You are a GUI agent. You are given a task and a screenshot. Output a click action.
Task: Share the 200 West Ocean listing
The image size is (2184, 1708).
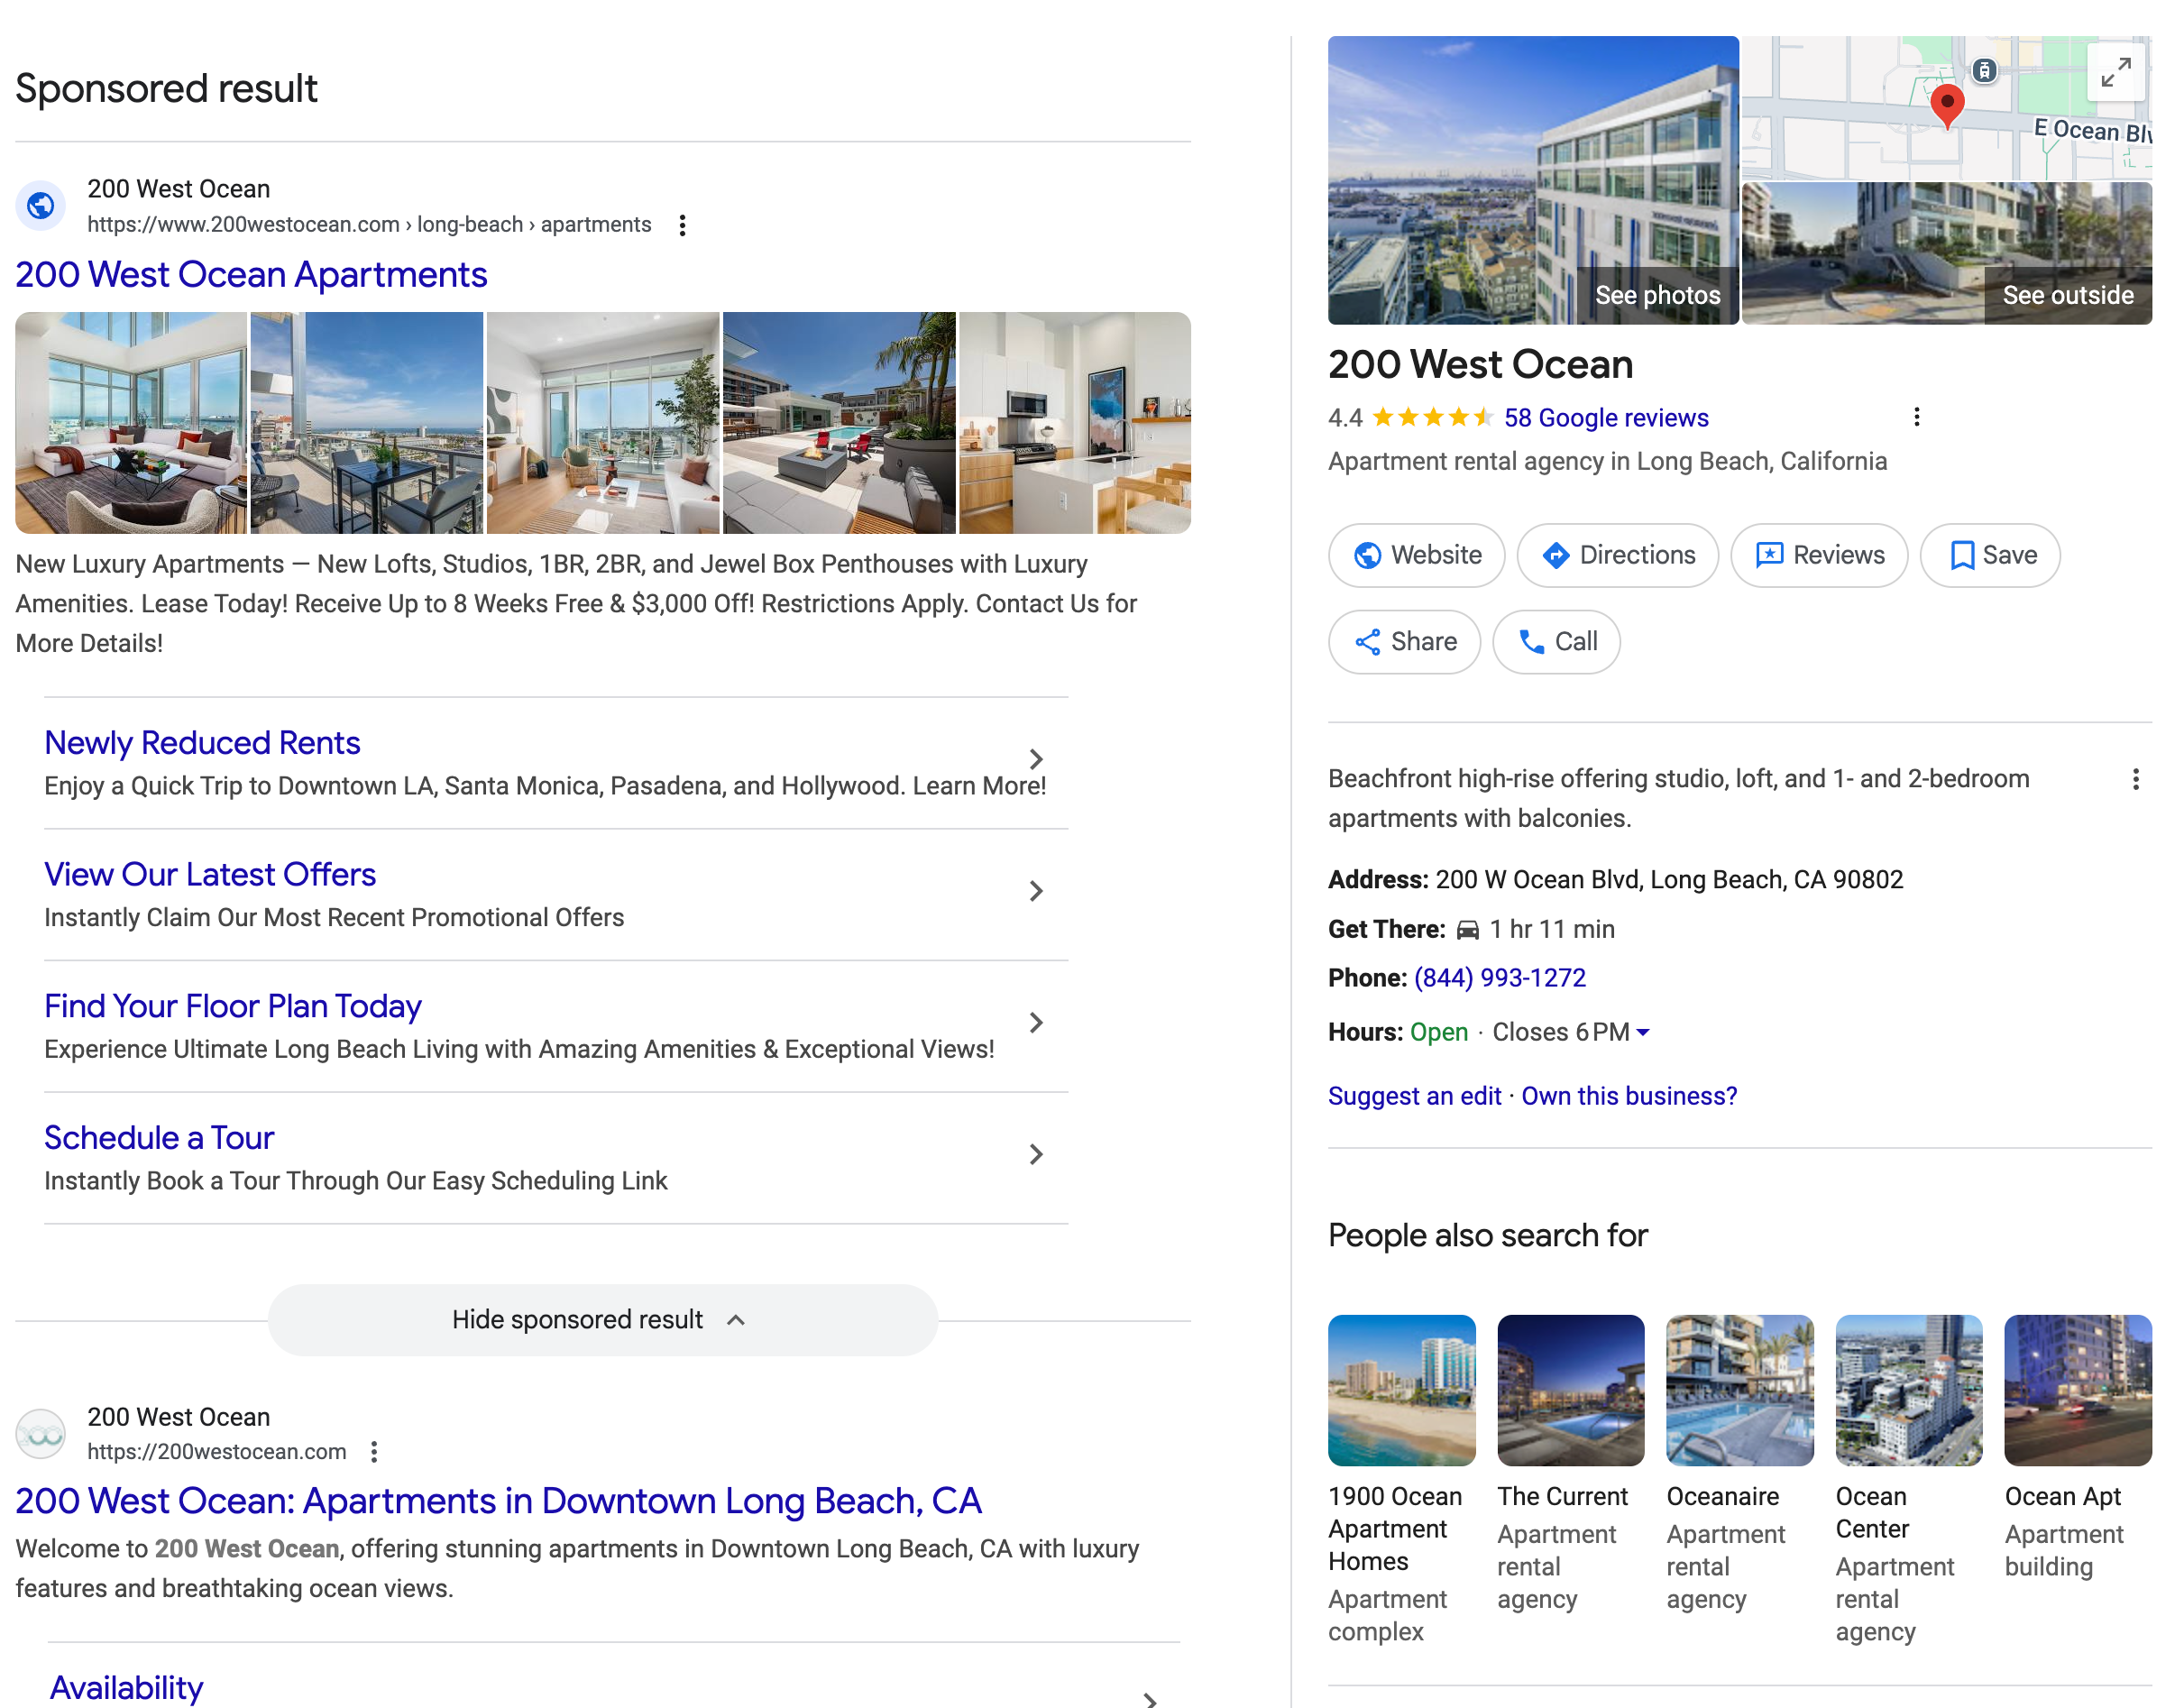point(1404,641)
